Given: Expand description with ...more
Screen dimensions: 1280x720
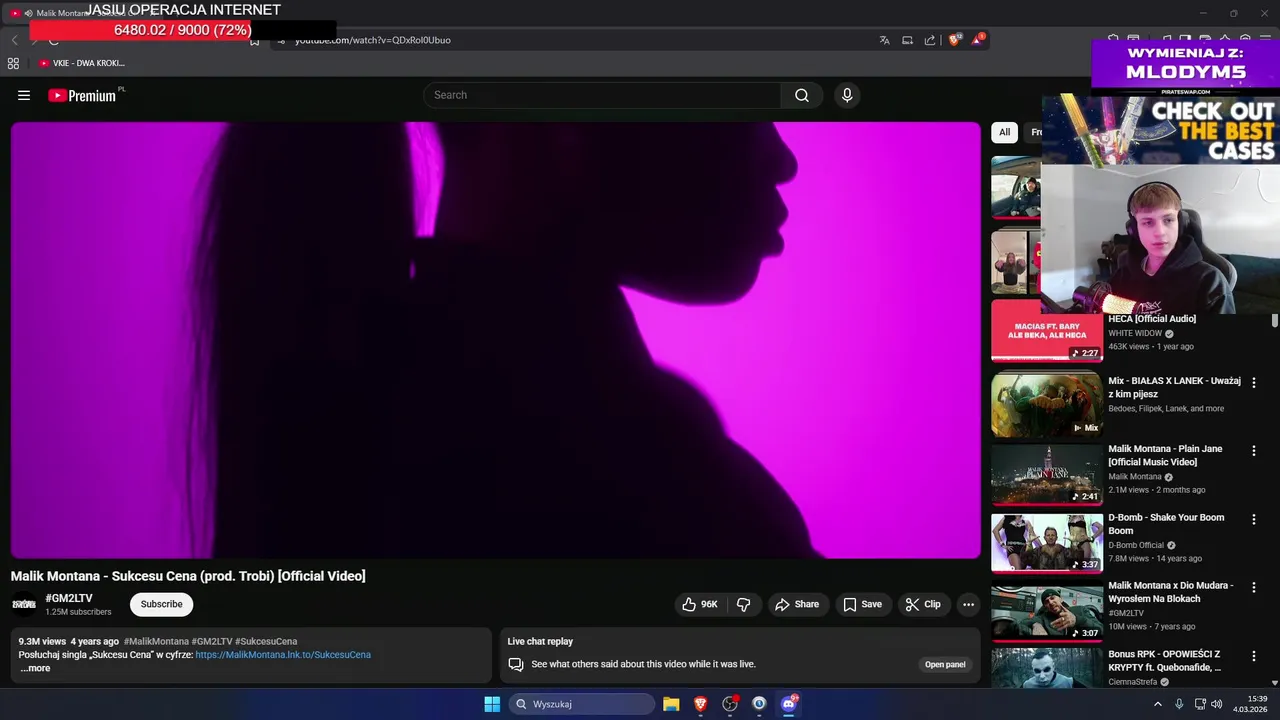Looking at the screenshot, I should 35,668.
